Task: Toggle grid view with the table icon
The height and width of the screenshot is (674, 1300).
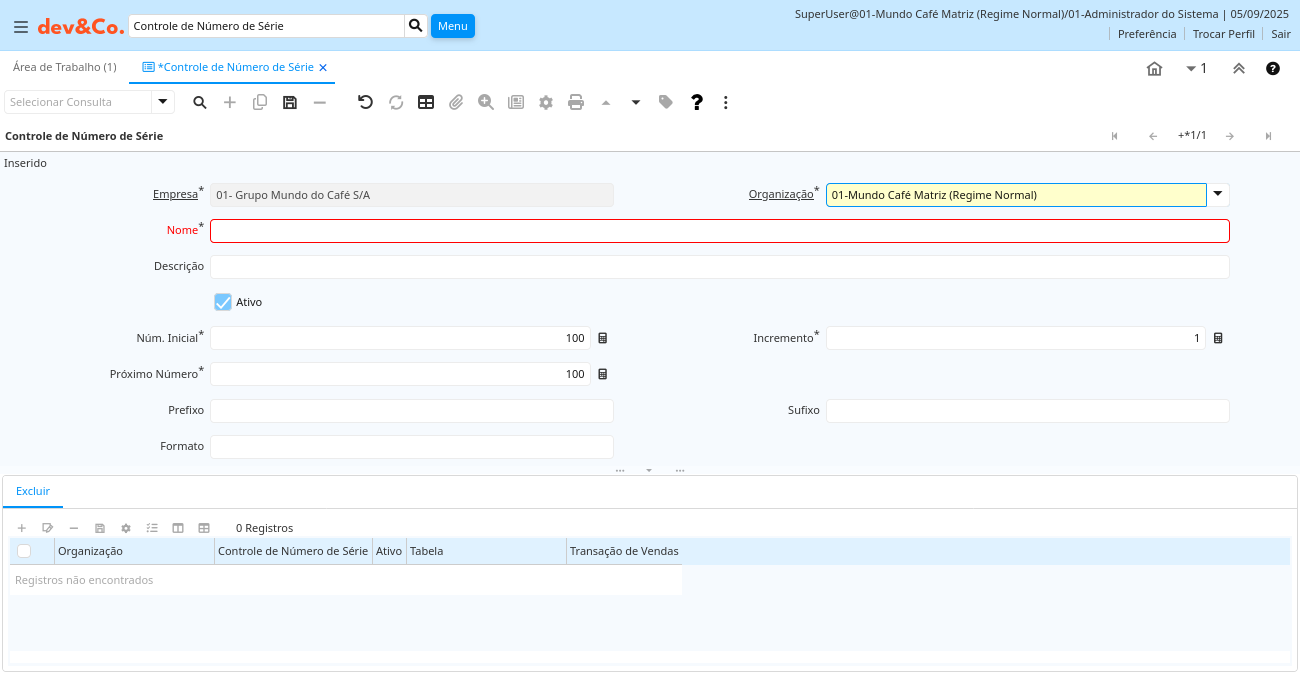Action: (x=426, y=102)
